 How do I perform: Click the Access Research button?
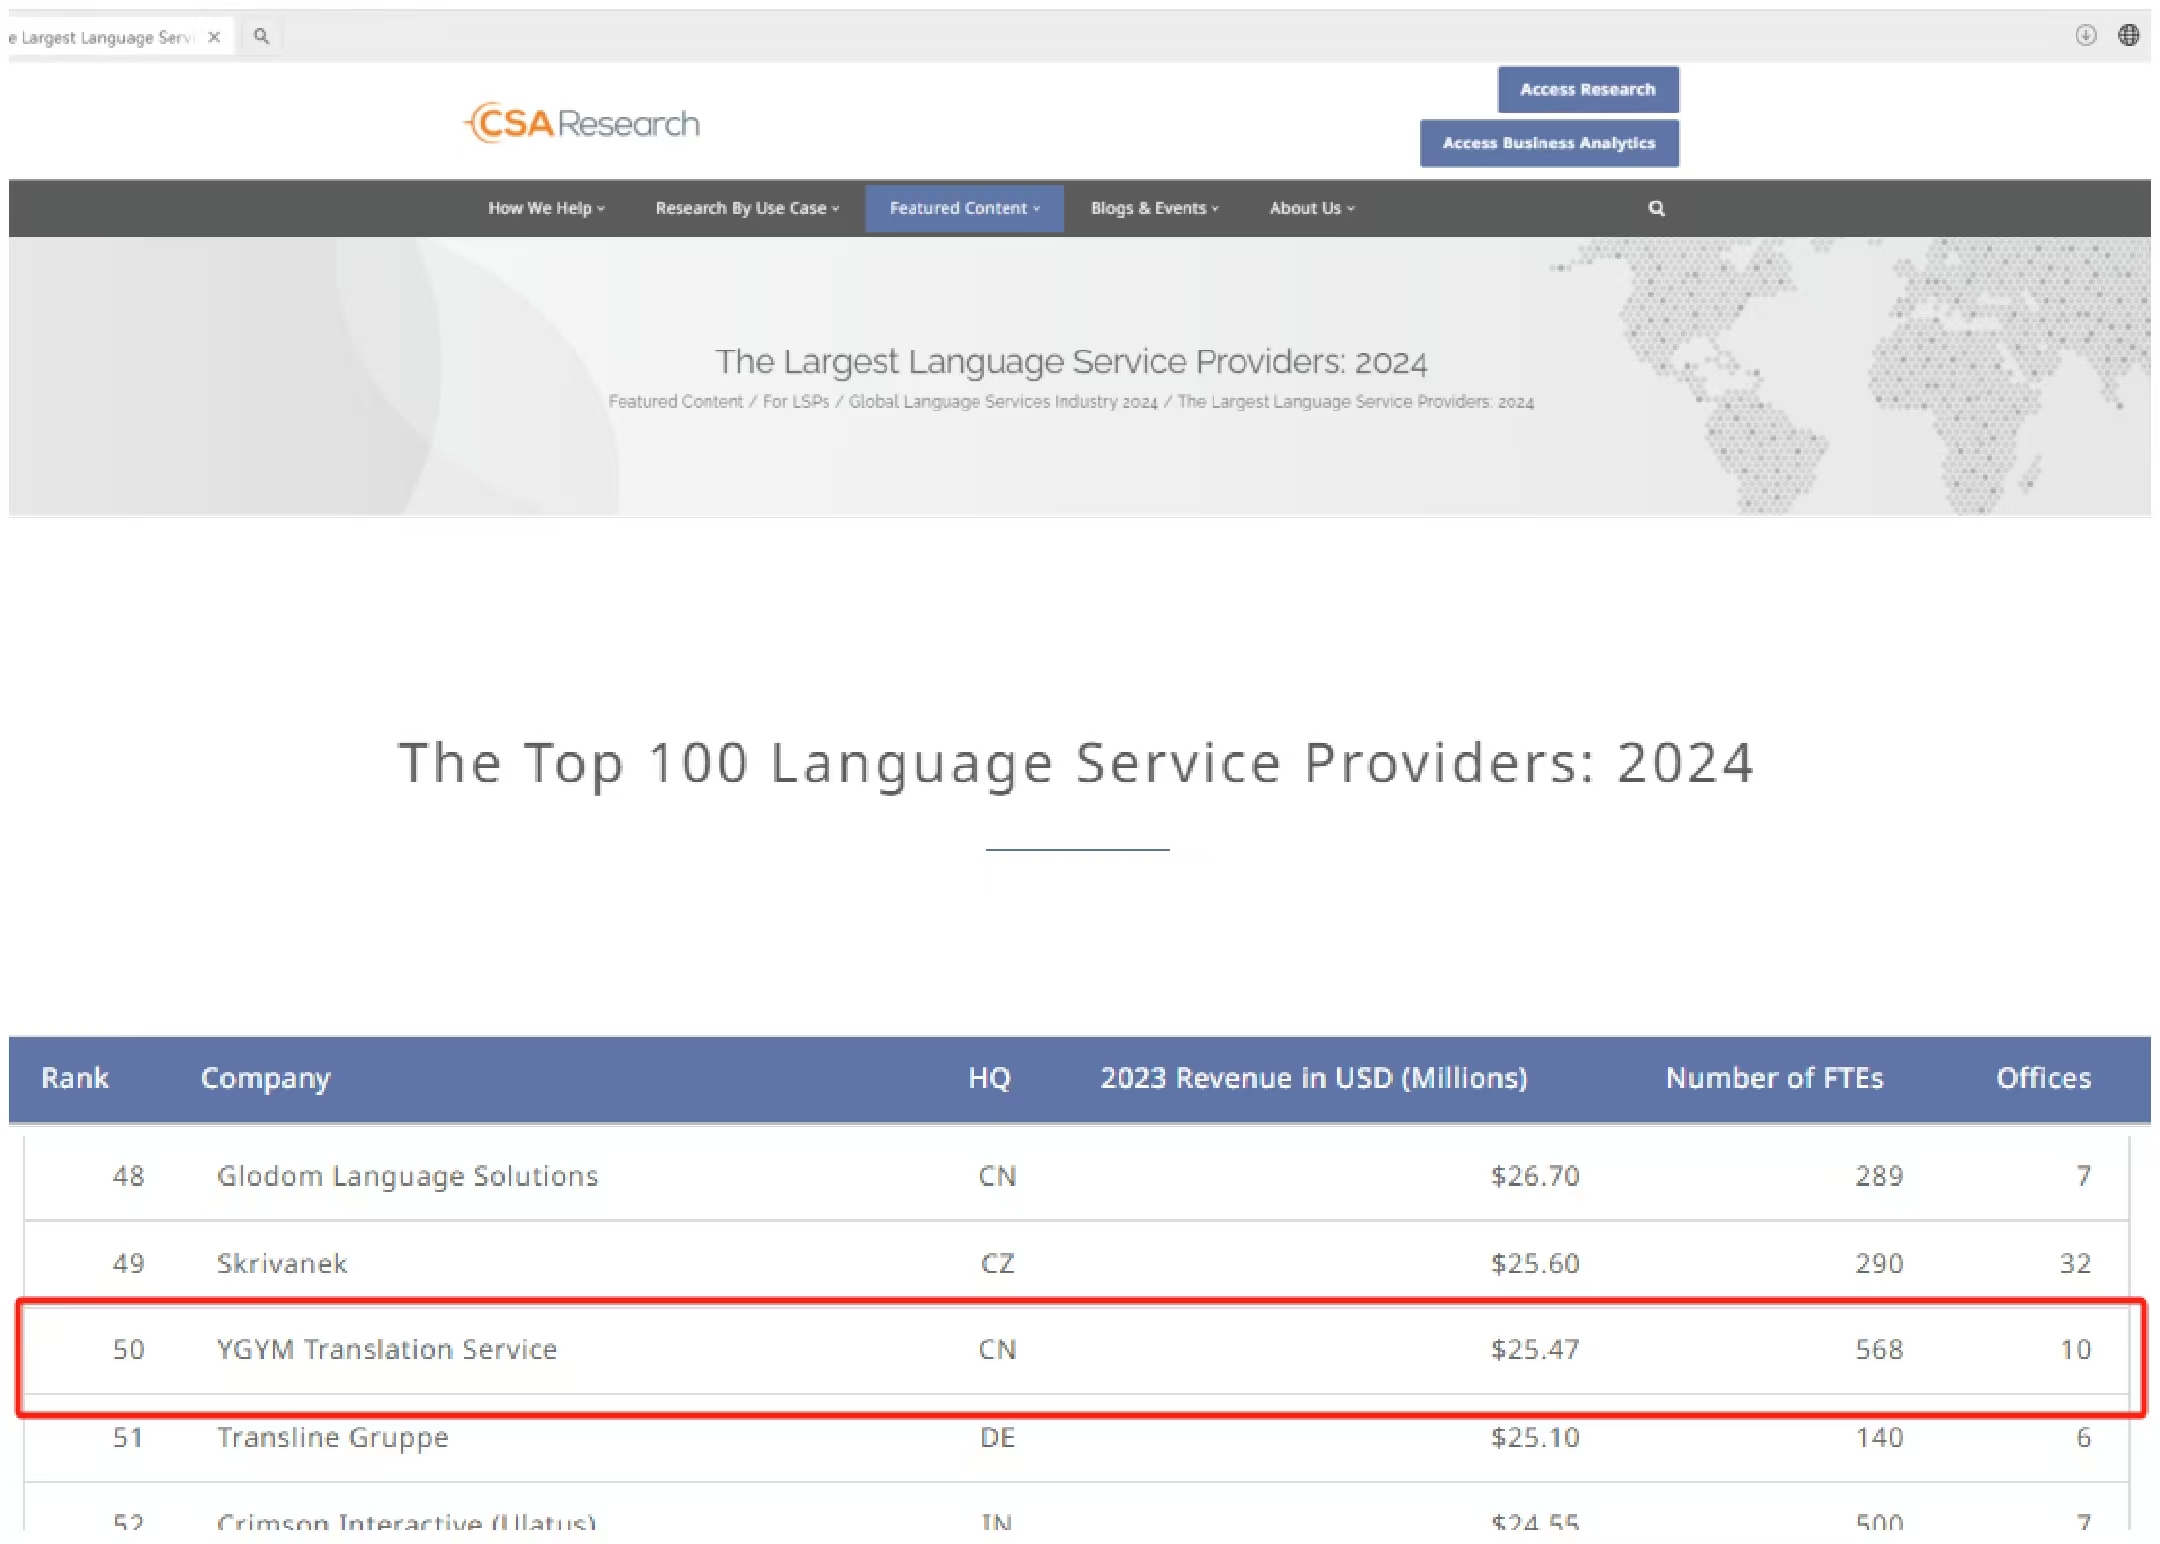click(x=1588, y=90)
